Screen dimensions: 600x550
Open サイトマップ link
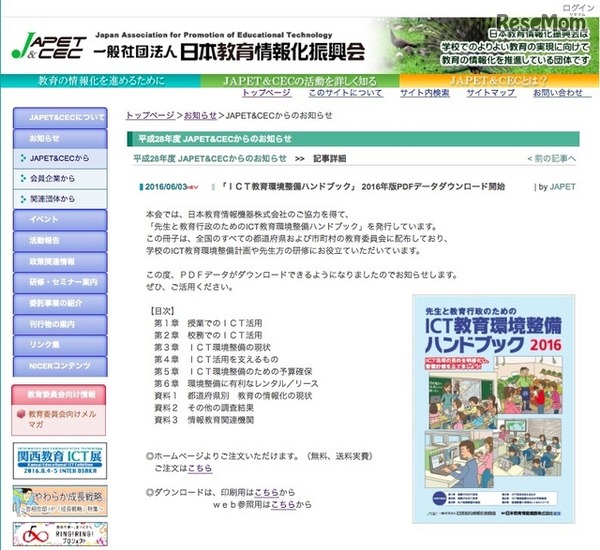(491, 93)
